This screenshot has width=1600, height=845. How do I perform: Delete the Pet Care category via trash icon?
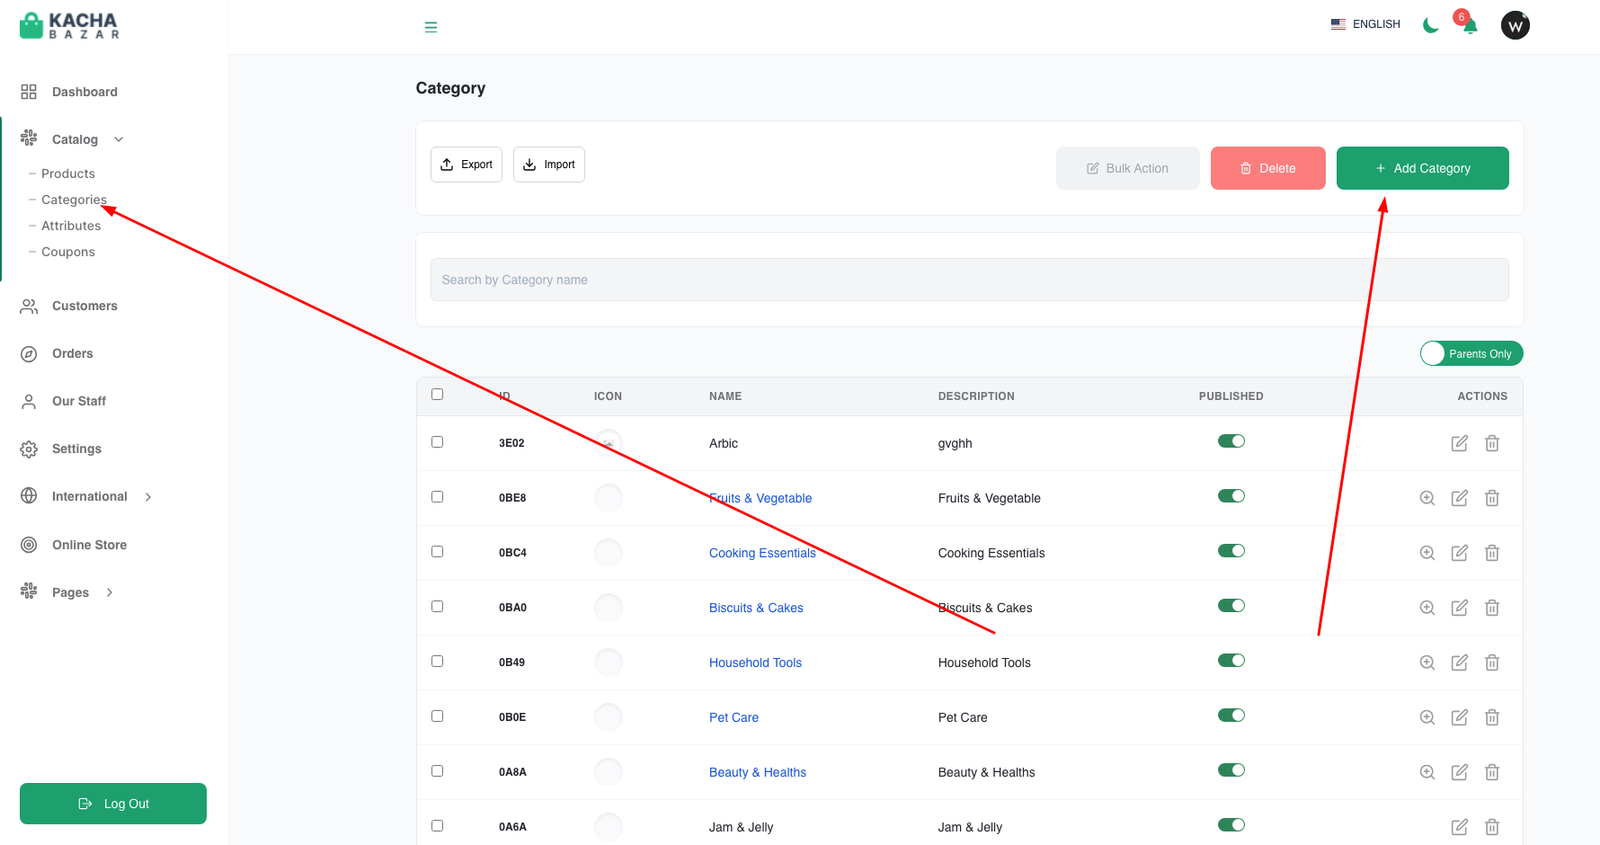pyautogui.click(x=1492, y=717)
